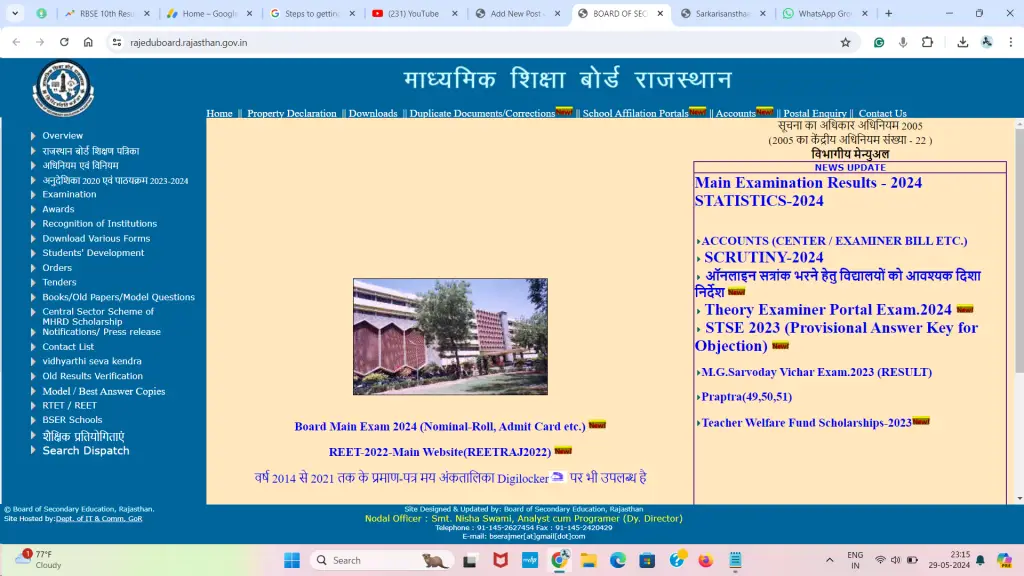Expand the Tenders arrow in sidebar
The height and width of the screenshot is (576, 1024).
[33, 282]
